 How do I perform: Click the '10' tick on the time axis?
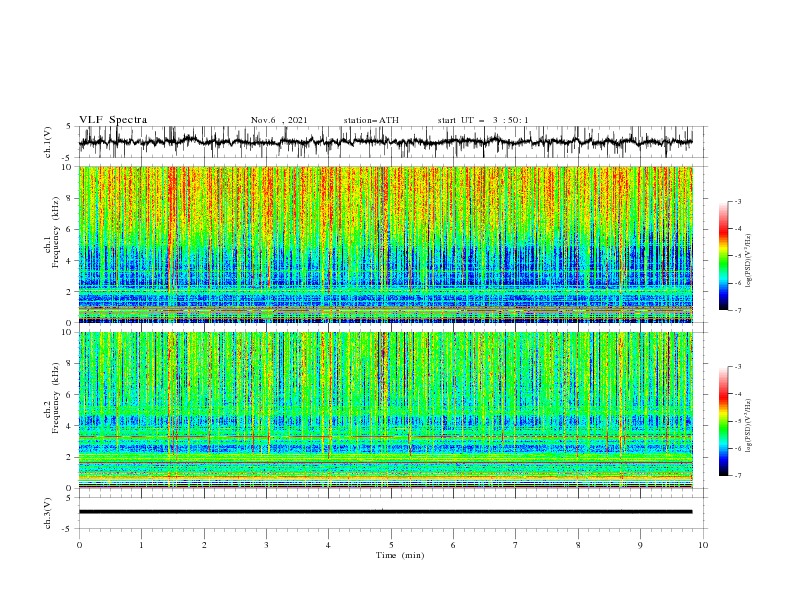[x=703, y=545]
